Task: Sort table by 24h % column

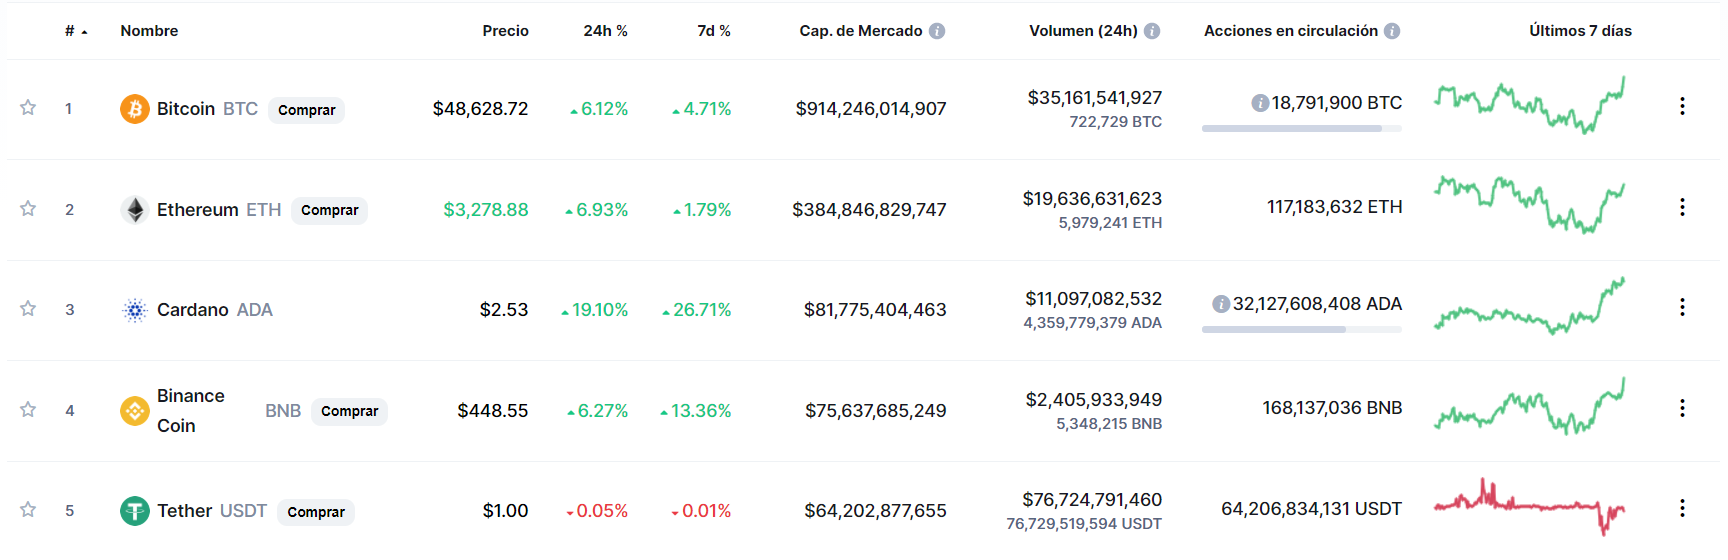Action: point(605,31)
